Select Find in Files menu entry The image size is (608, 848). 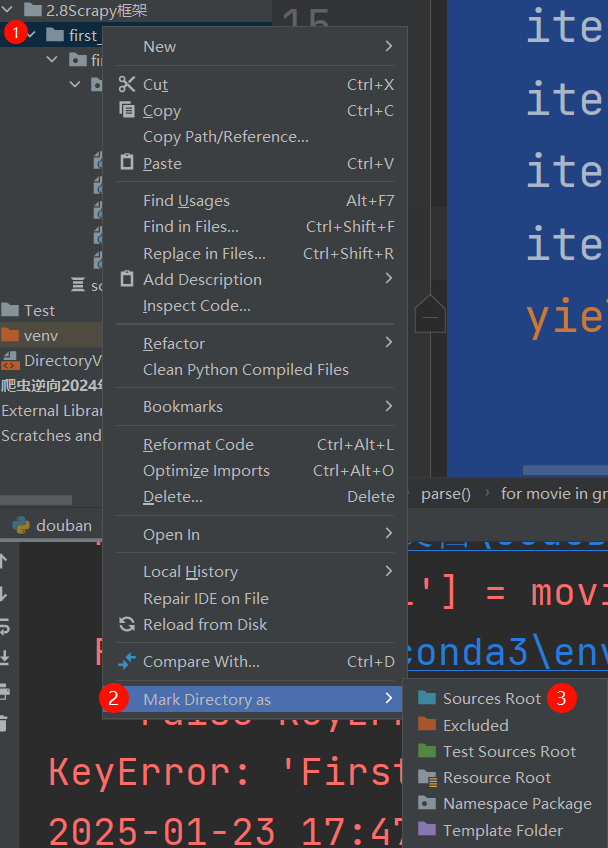(x=190, y=227)
